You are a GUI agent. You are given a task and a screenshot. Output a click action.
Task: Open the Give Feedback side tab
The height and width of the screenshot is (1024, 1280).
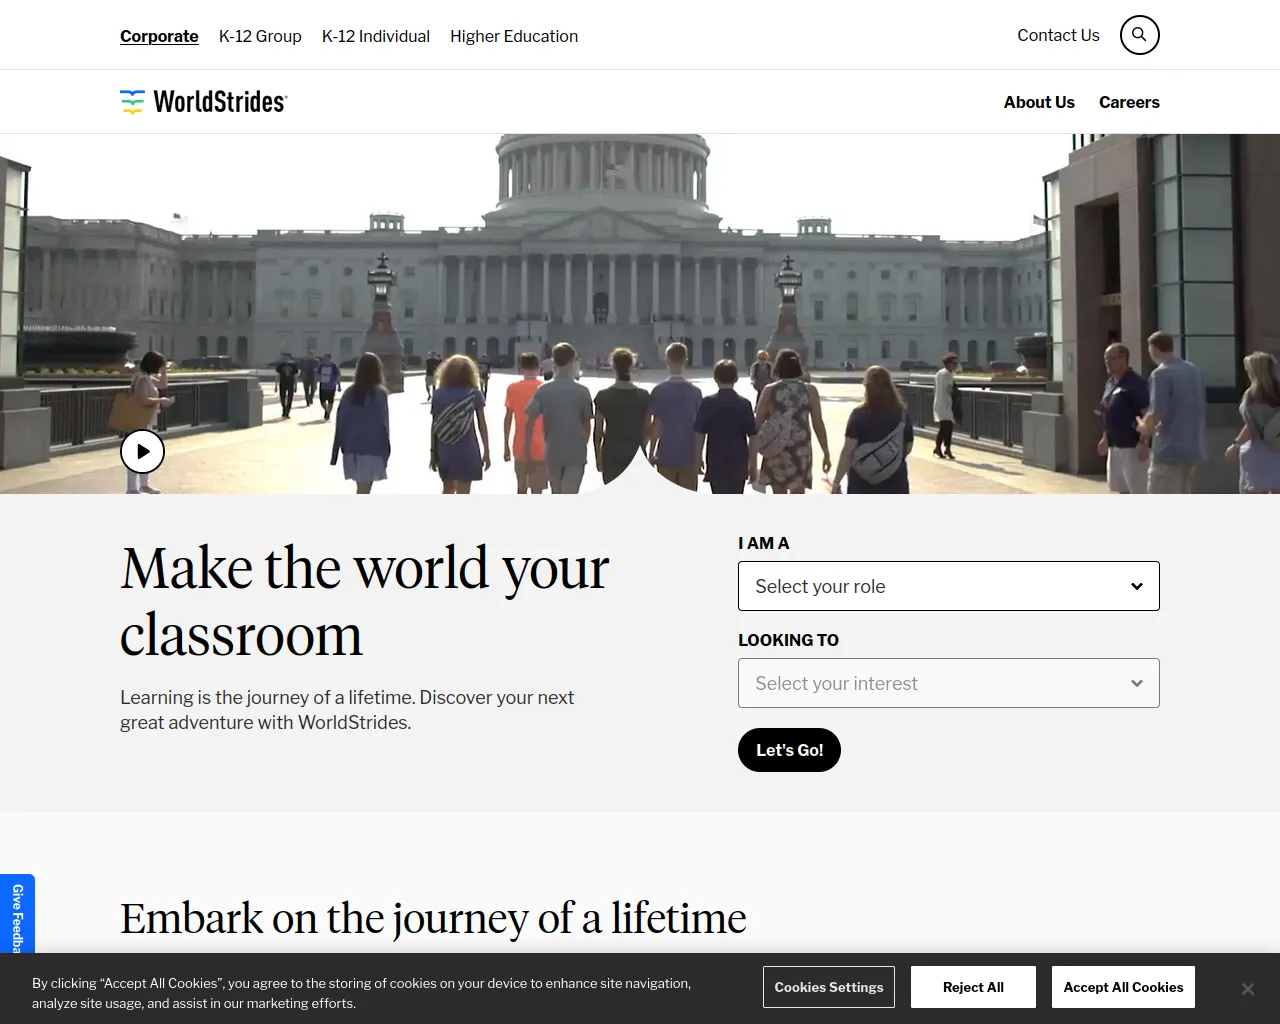[17, 914]
